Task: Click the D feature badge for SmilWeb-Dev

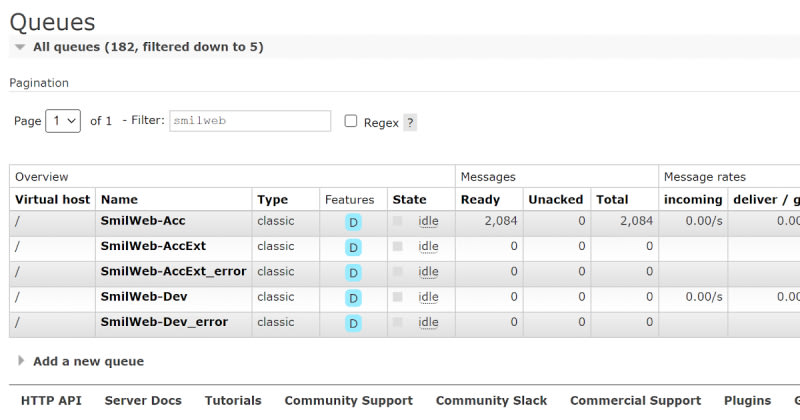Action: [x=353, y=298]
